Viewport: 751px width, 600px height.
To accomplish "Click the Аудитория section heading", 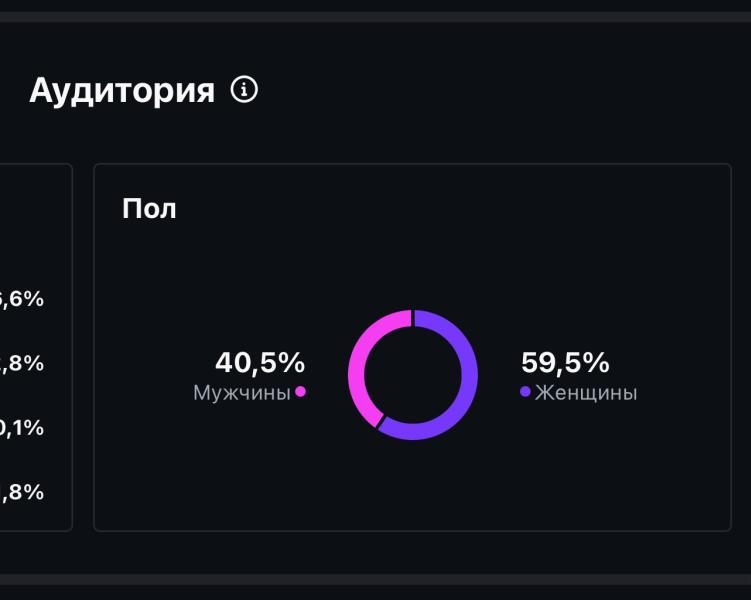I will click(122, 91).
